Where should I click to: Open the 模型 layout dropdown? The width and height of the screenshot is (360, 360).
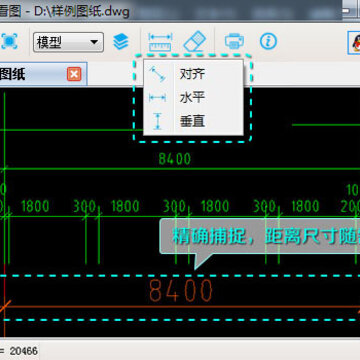[68, 42]
